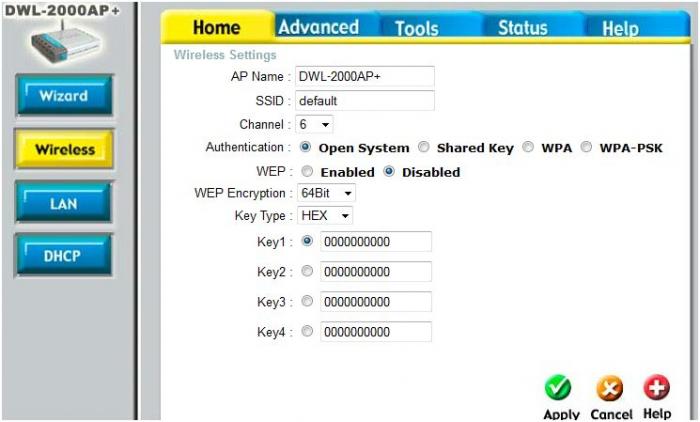Click the orange Cancel X icon

(609, 389)
